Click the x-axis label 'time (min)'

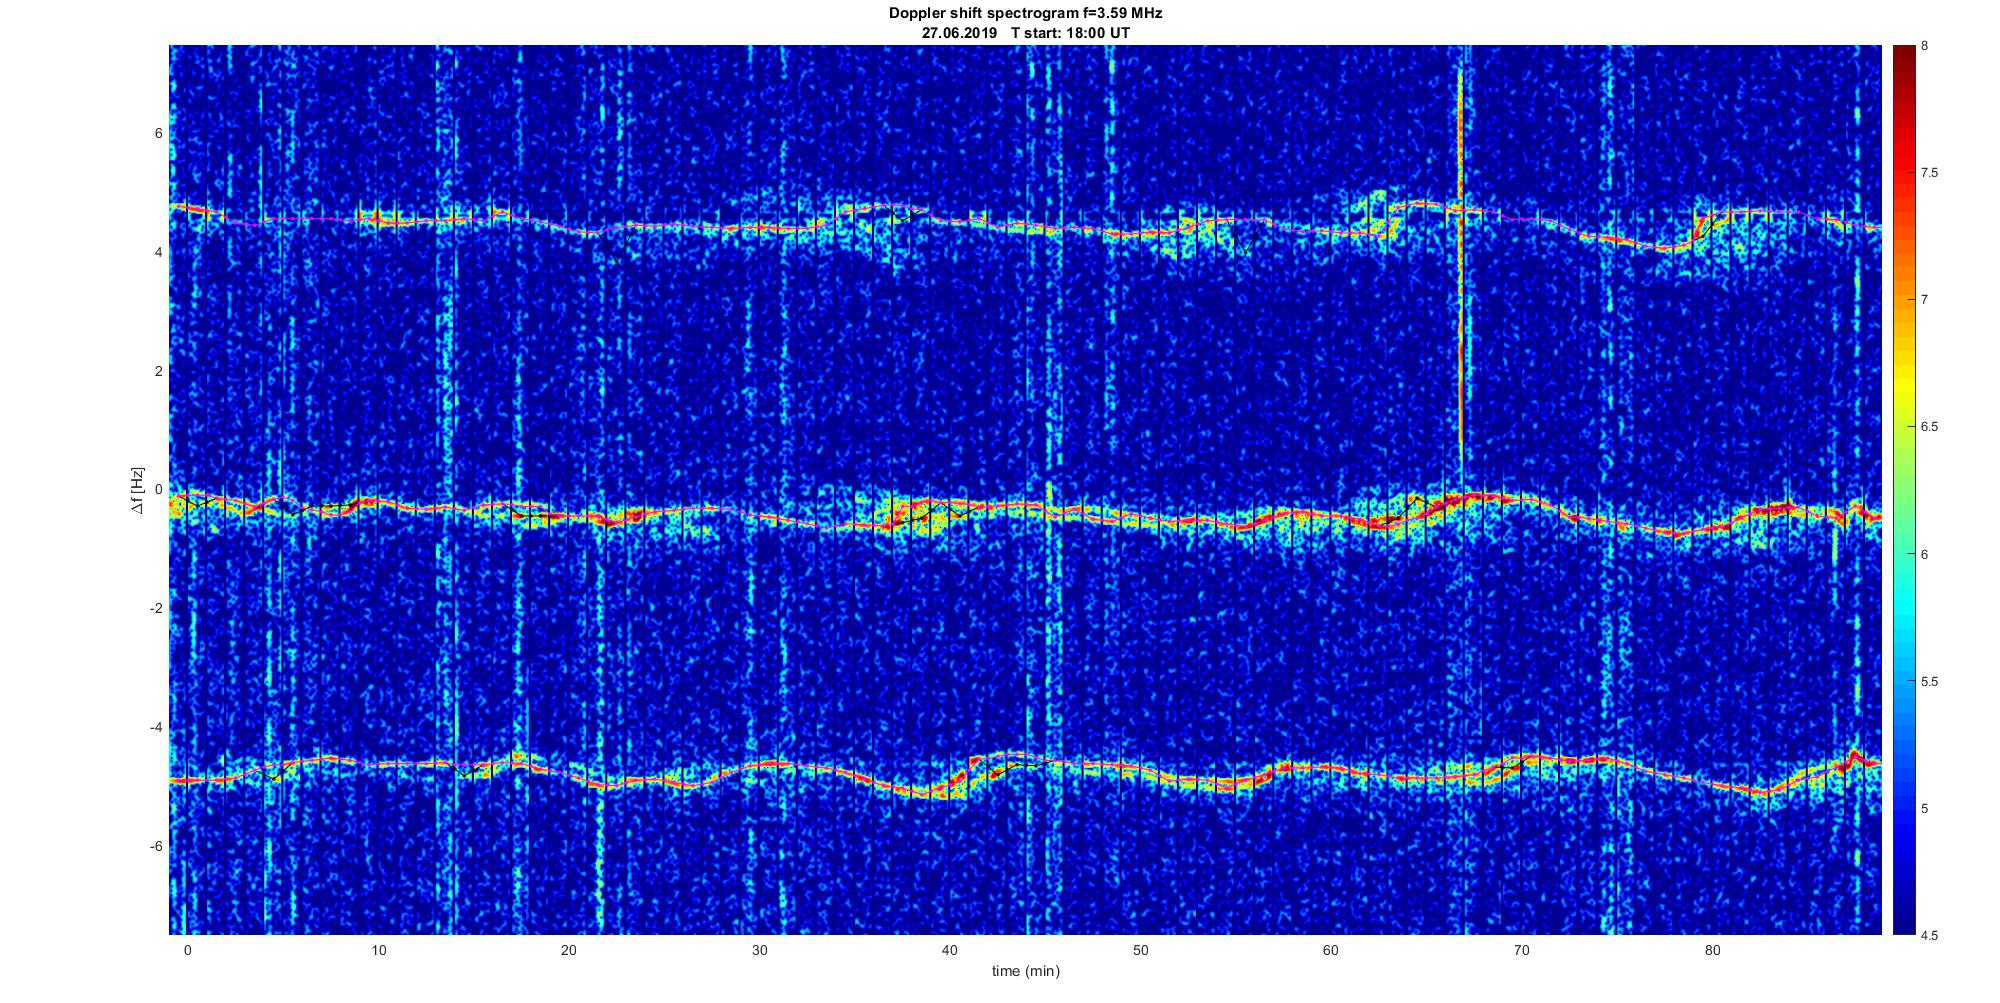coord(1026,971)
